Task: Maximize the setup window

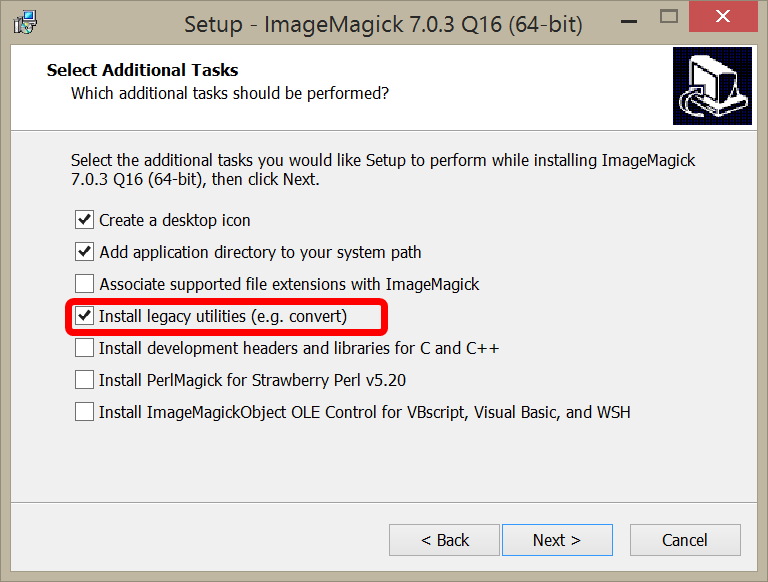Action: [x=669, y=17]
